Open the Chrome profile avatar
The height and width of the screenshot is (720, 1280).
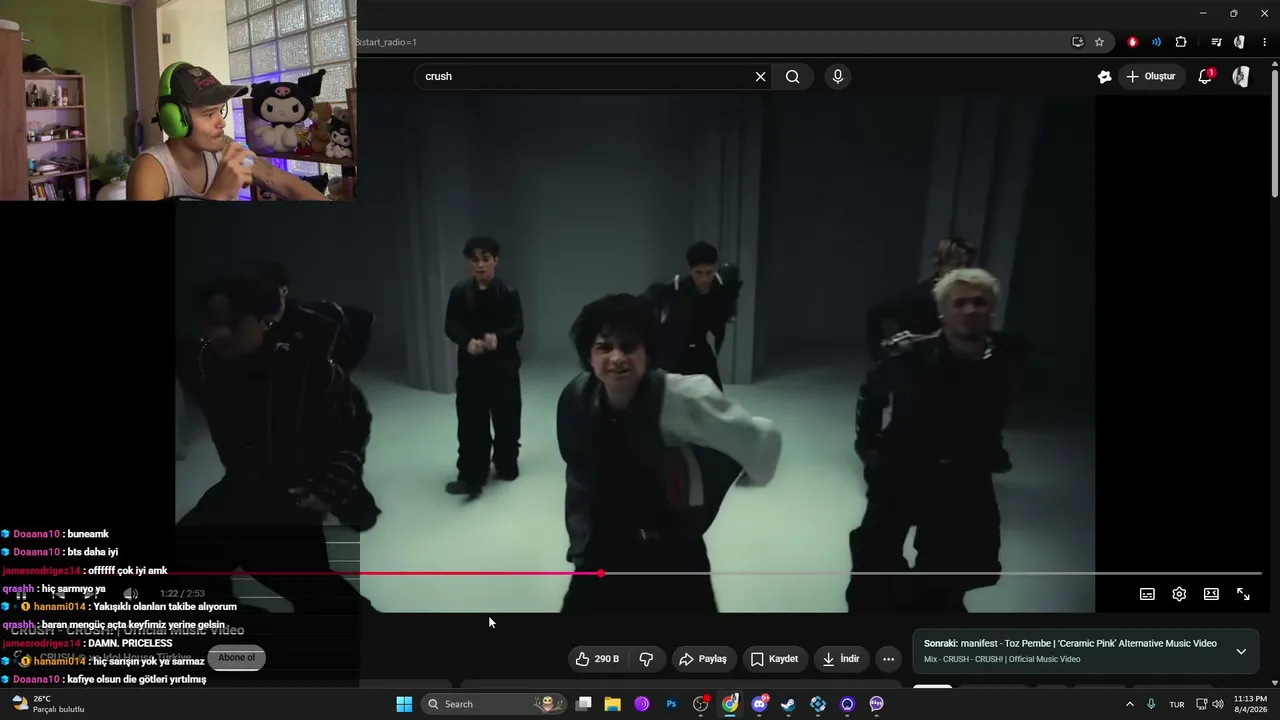[x=1239, y=42]
